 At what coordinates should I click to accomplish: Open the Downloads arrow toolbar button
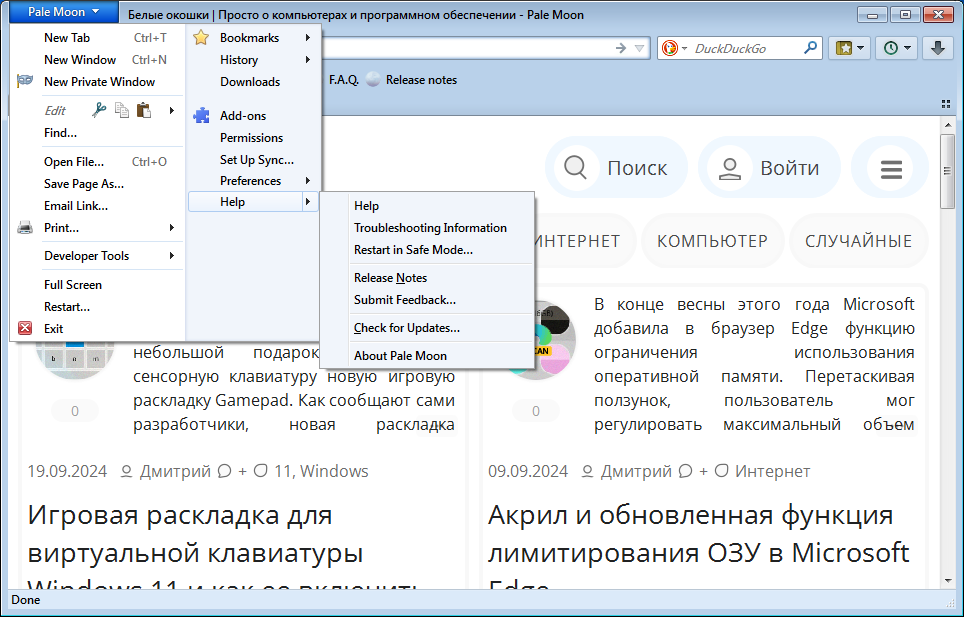[938, 48]
